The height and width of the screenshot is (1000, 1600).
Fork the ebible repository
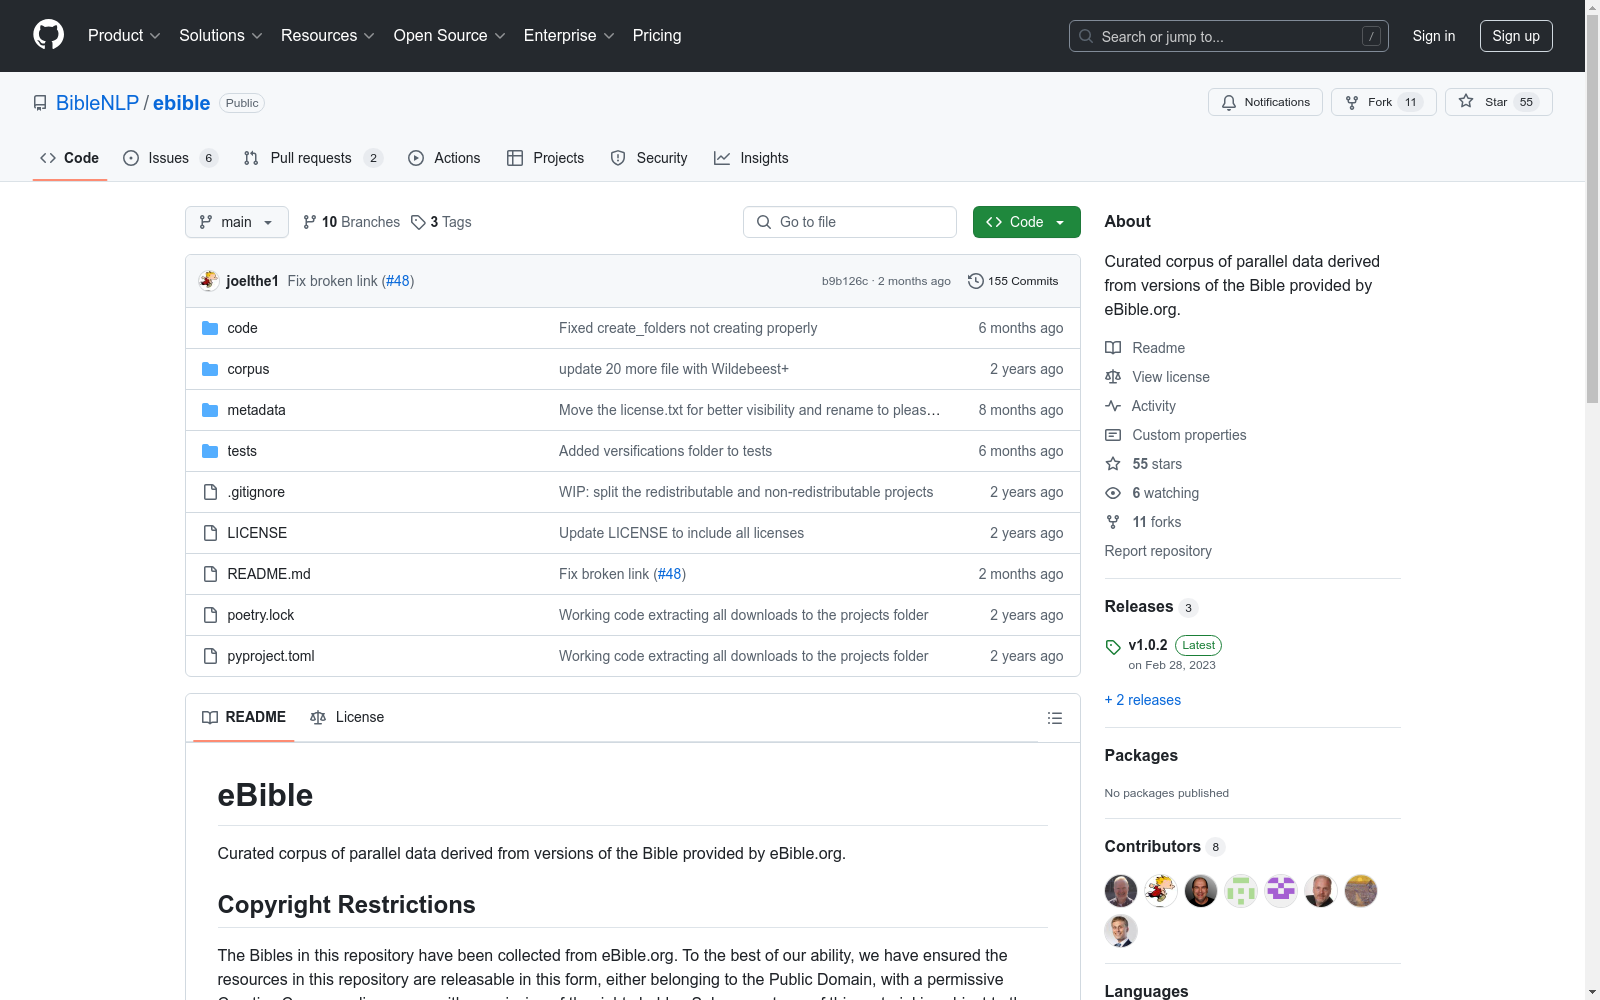[1383, 102]
